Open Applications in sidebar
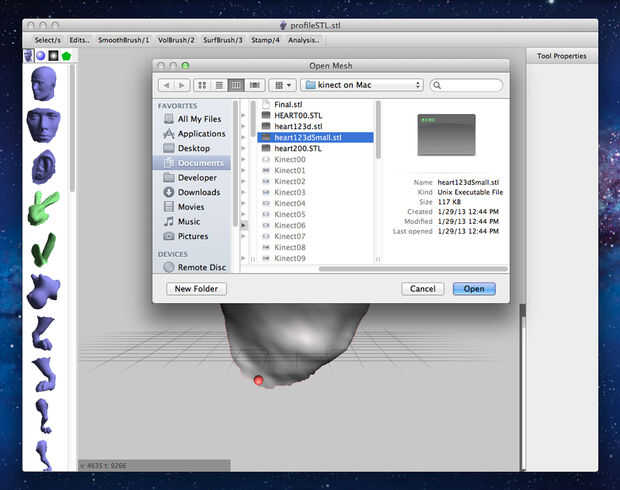This screenshot has height=490, width=620. (194, 134)
